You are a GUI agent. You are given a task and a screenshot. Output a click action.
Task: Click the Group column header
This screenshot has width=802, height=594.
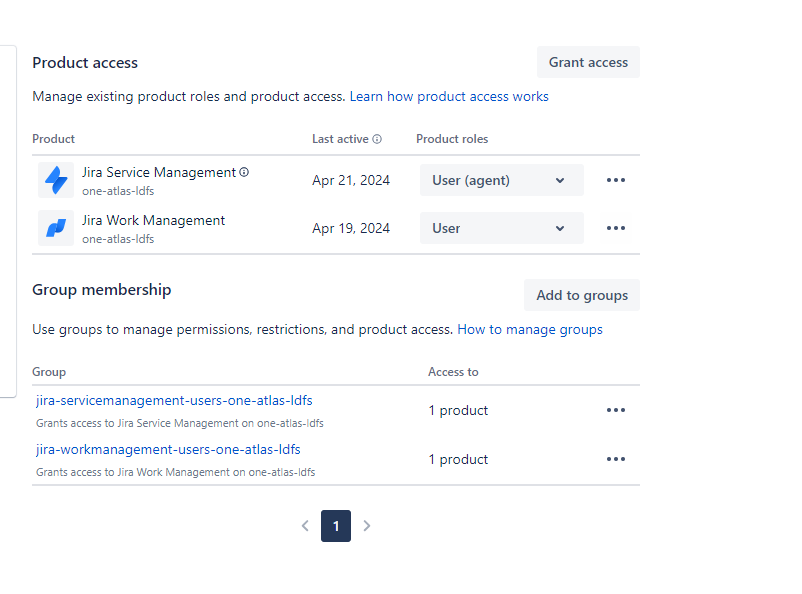pos(49,372)
